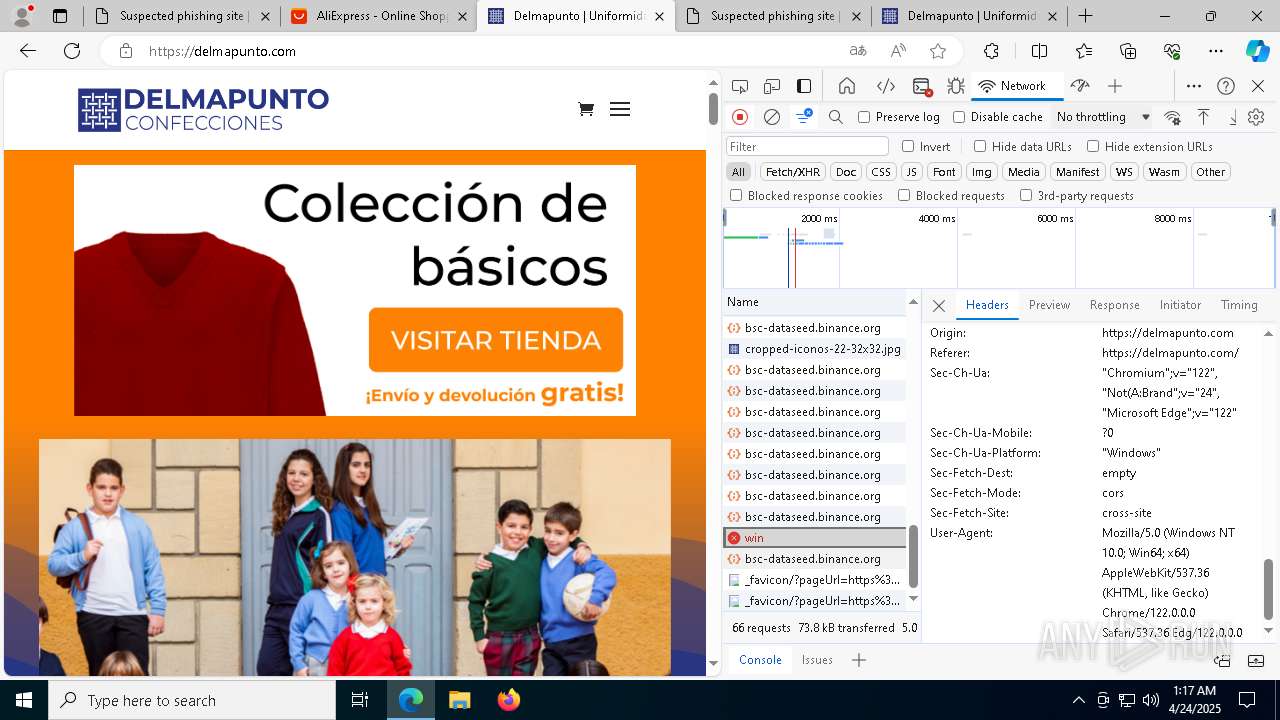Open the hamburger menu on Delmapunto site

click(x=620, y=109)
